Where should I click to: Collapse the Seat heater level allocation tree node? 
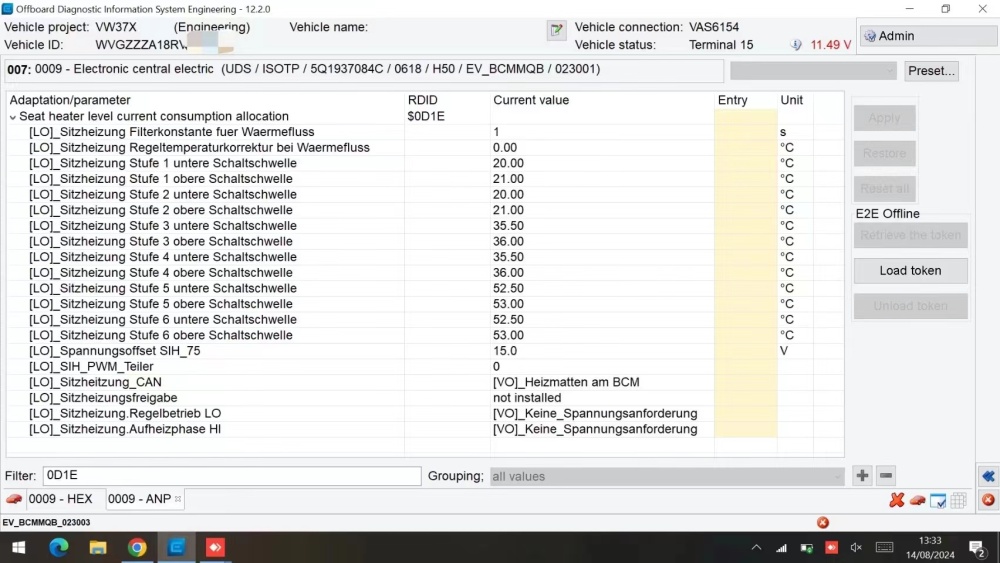pyautogui.click(x=13, y=117)
